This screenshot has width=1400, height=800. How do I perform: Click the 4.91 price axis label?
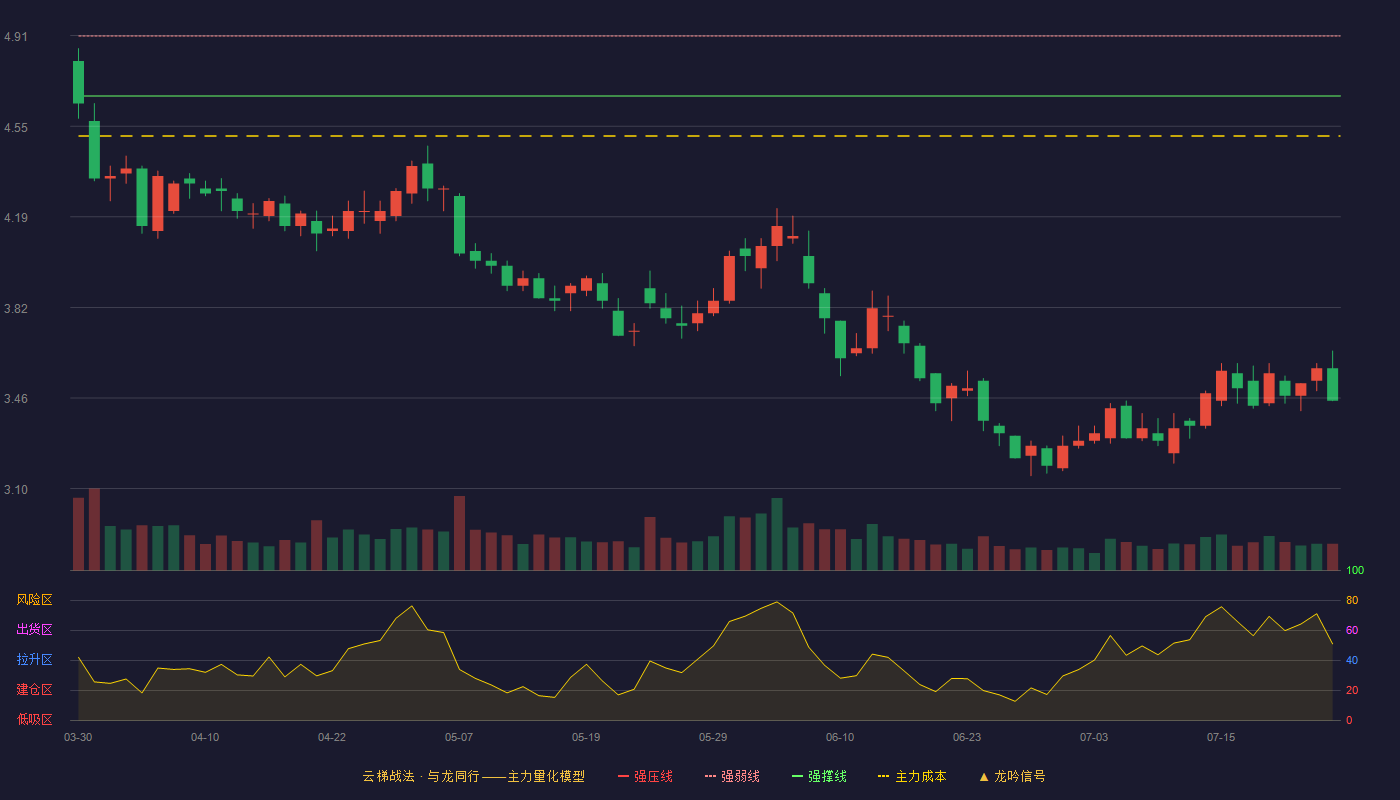click(x=16, y=37)
